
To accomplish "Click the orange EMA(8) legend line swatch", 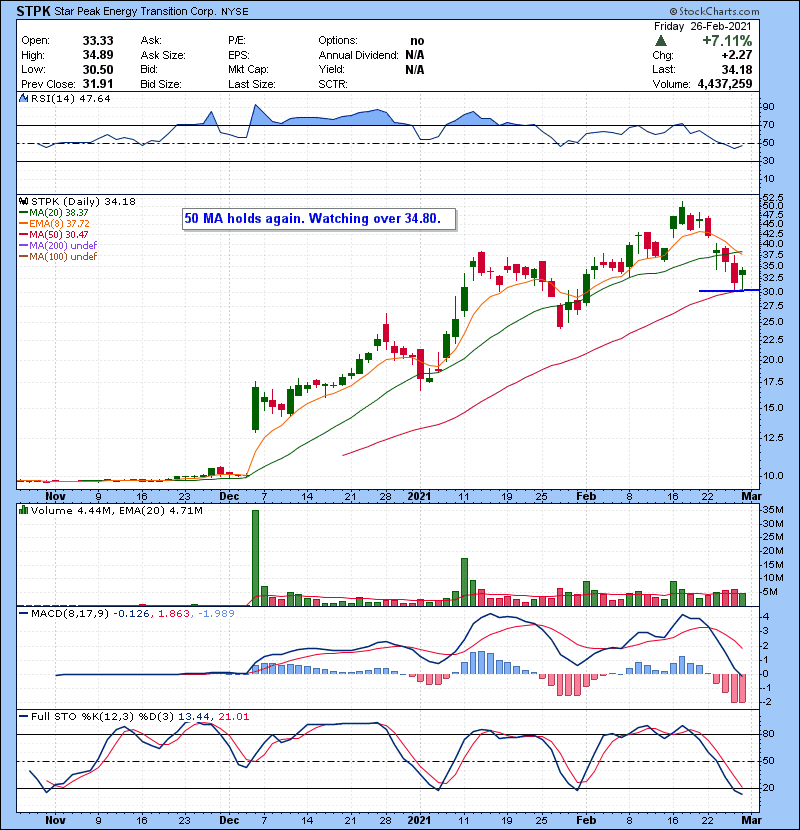I will 24,224.
